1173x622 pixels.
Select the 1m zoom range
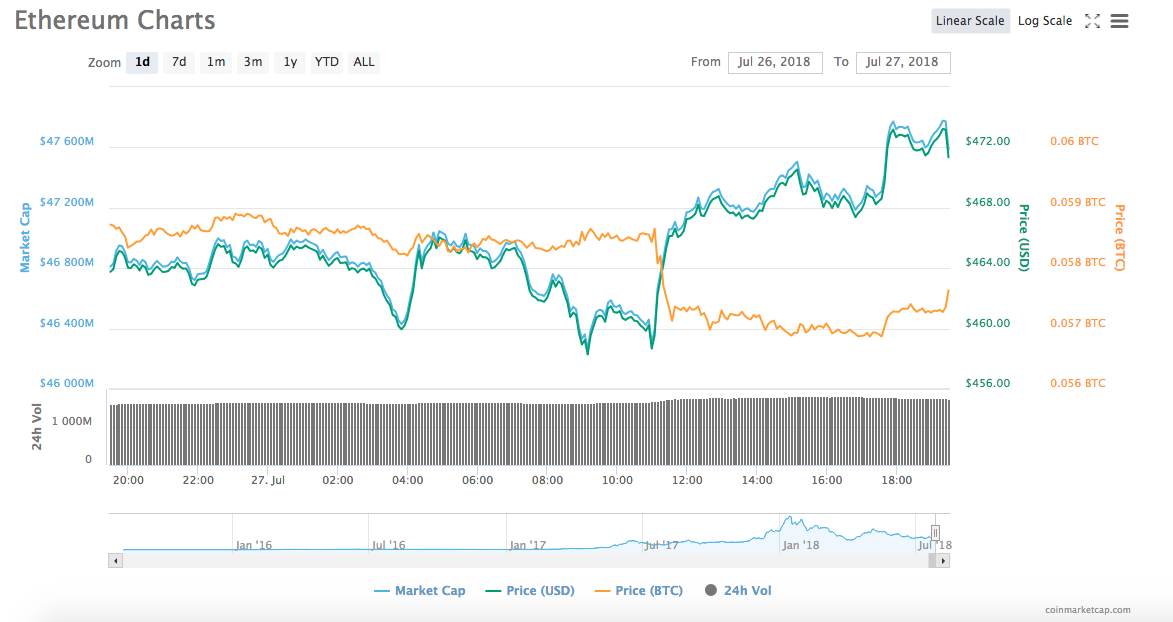point(216,62)
